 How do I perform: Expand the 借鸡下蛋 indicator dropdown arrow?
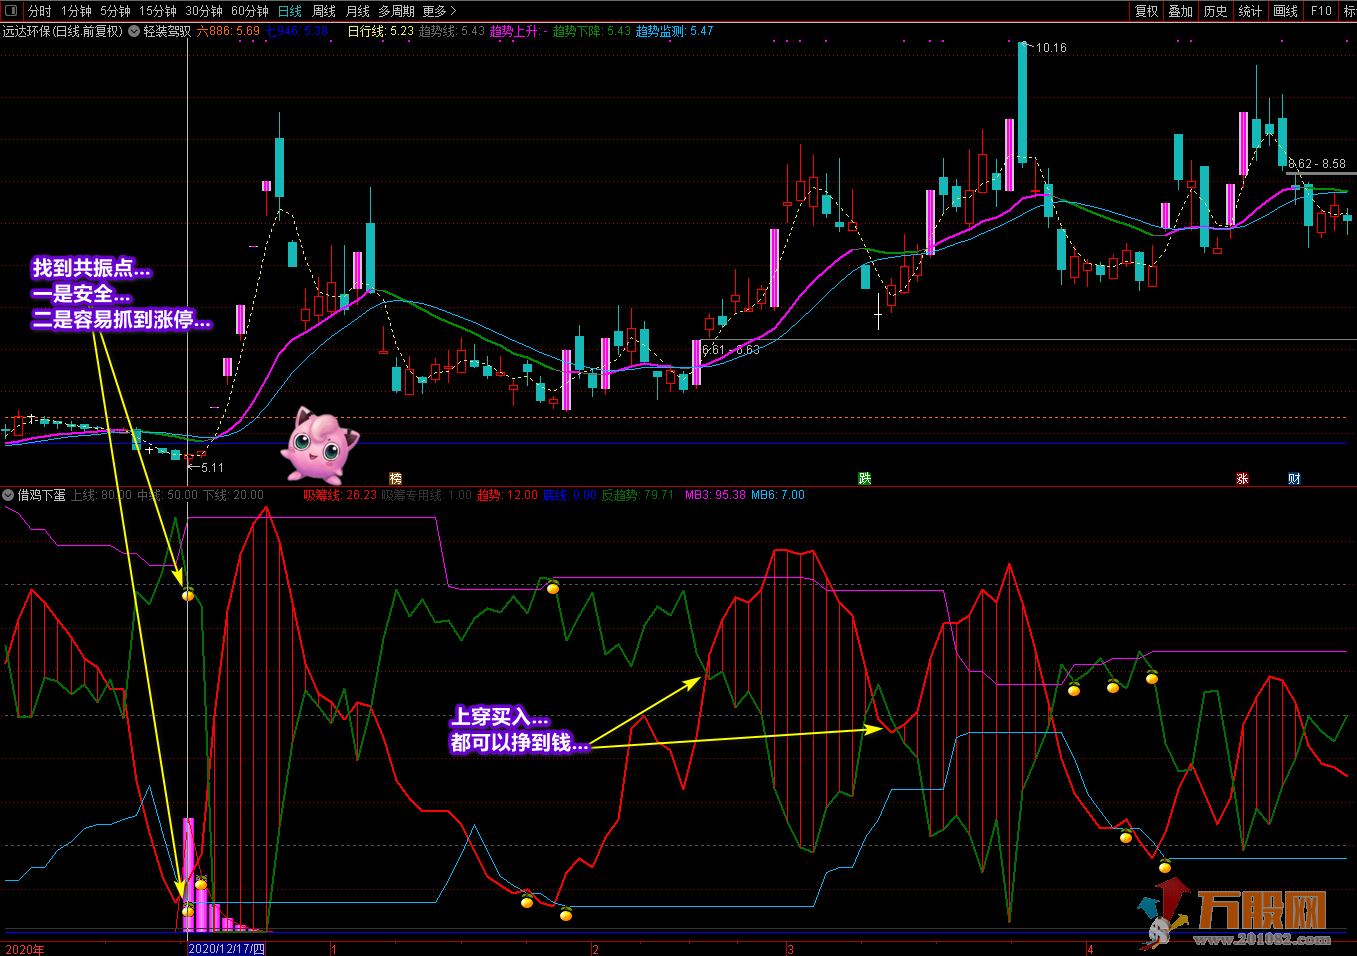[8, 495]
